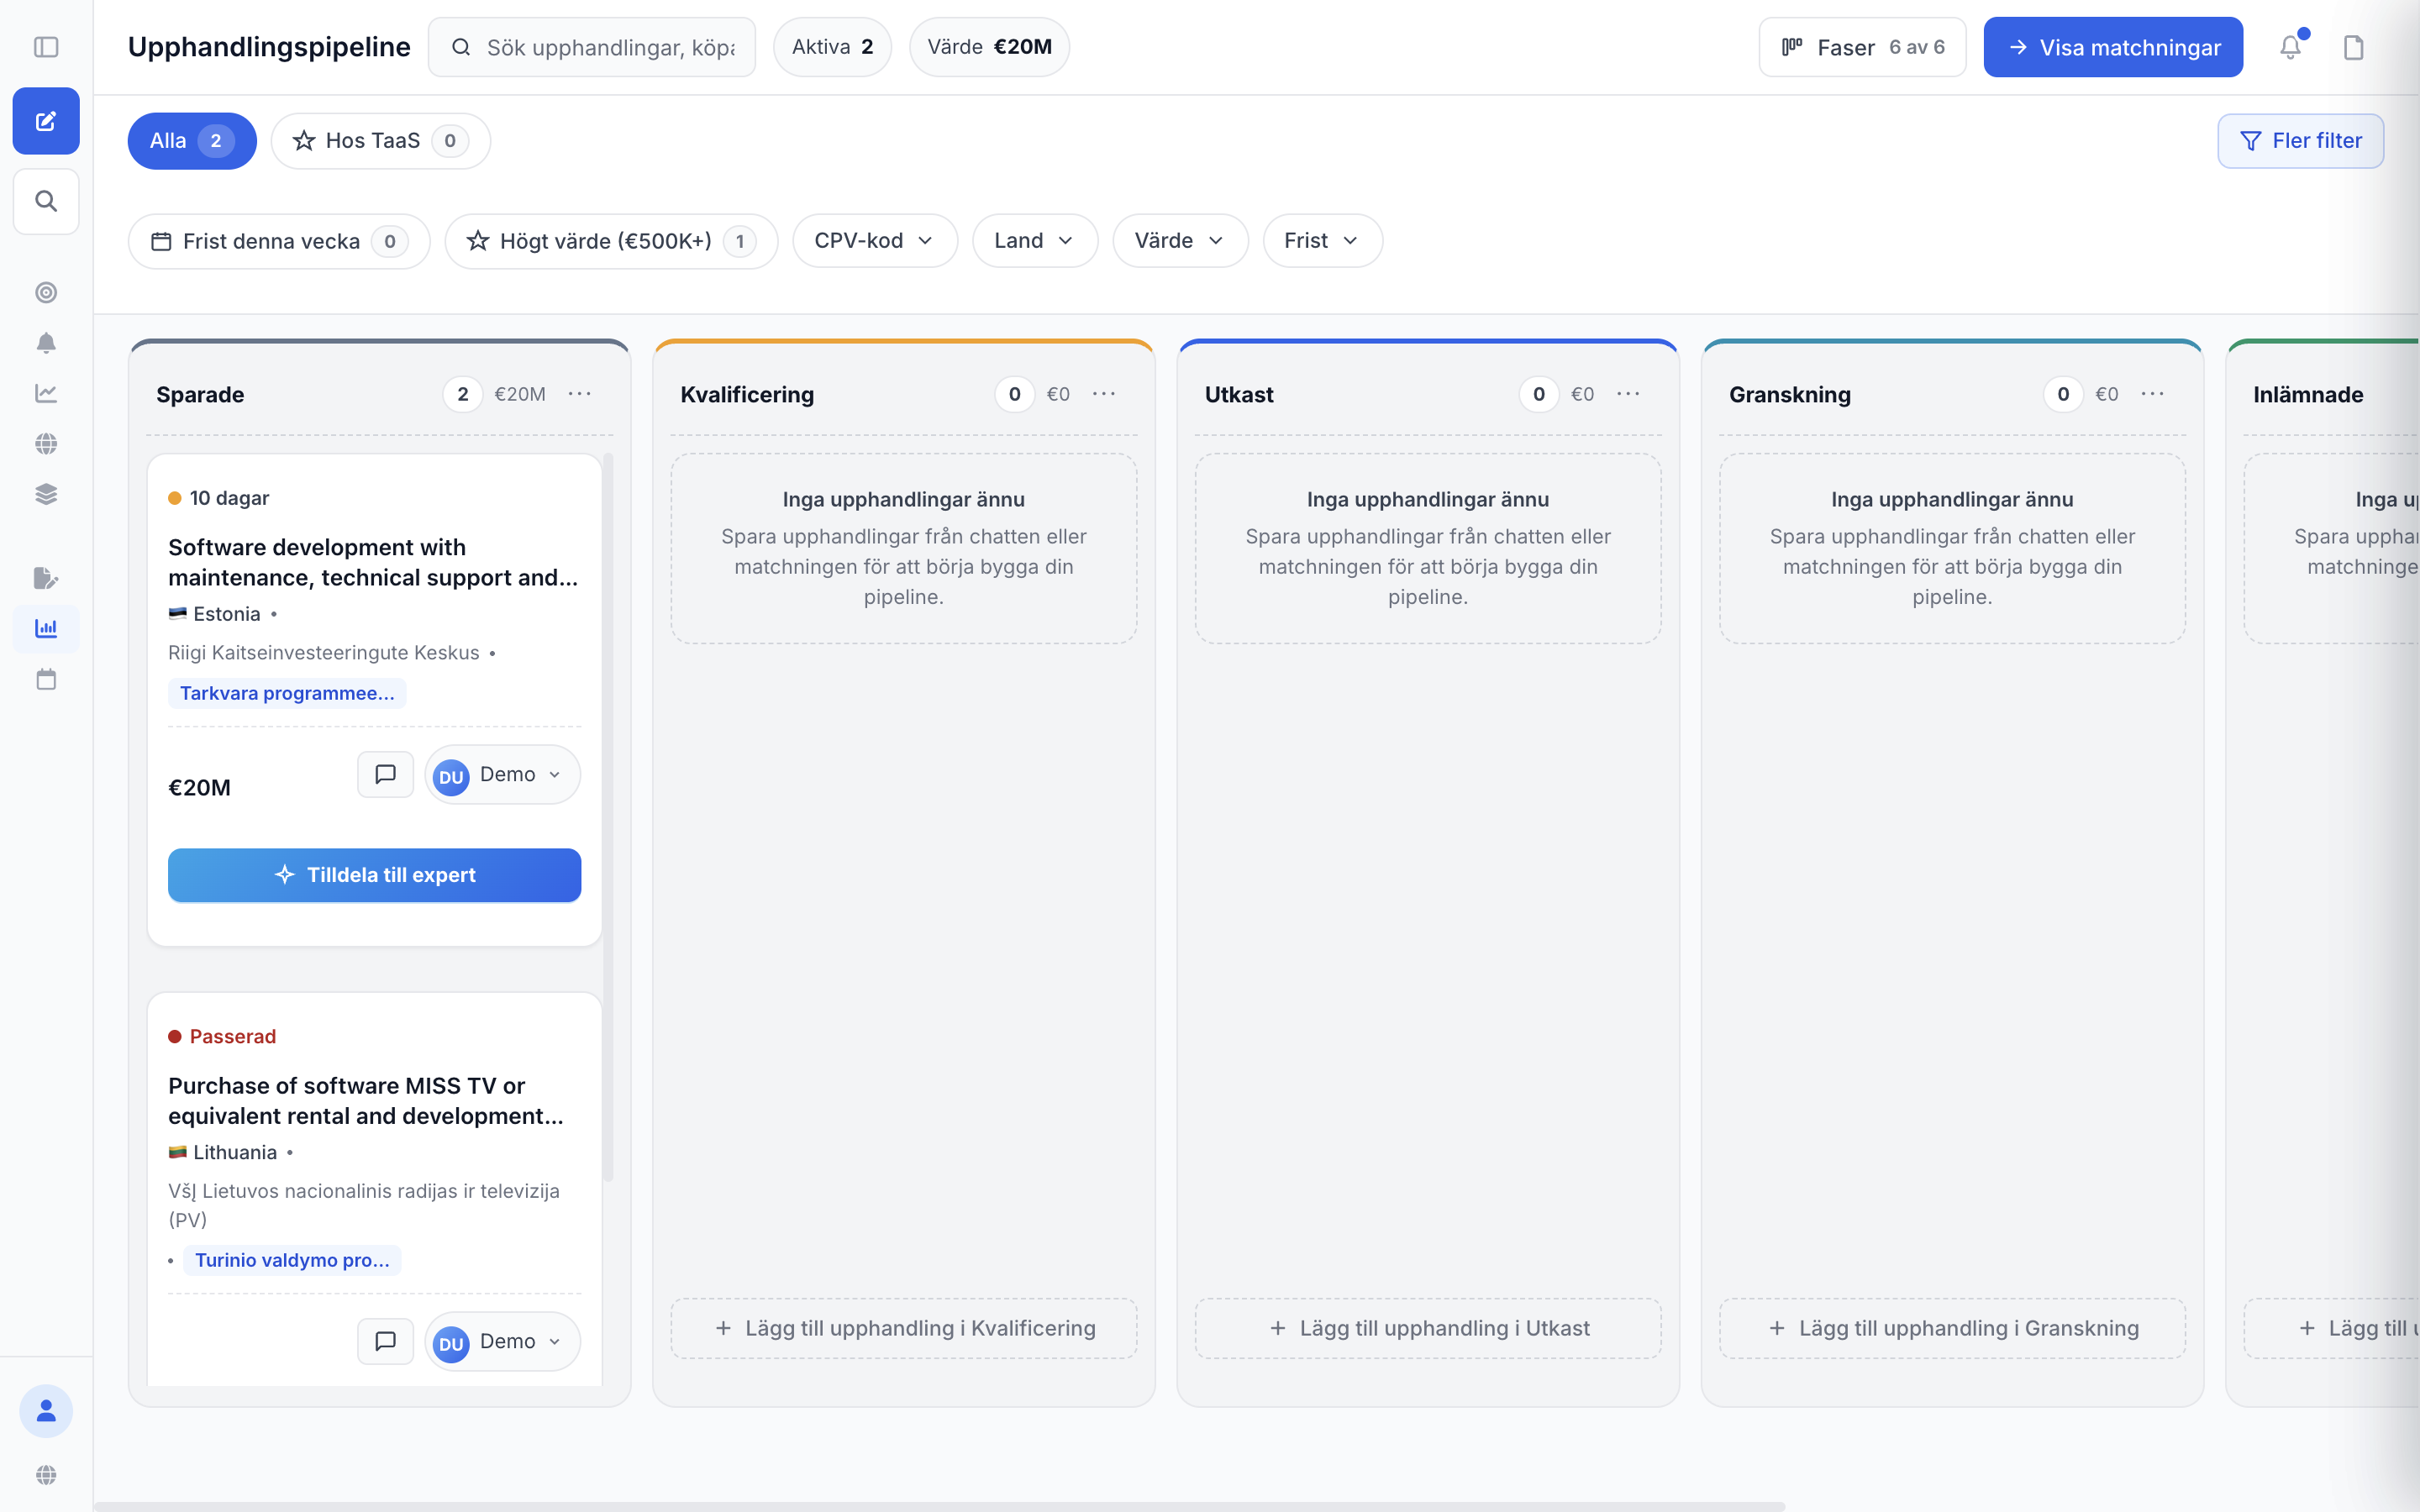Click the Kvalificering column header
Viewport: 2420px width, 1512px height.
(x=747, y=394)
